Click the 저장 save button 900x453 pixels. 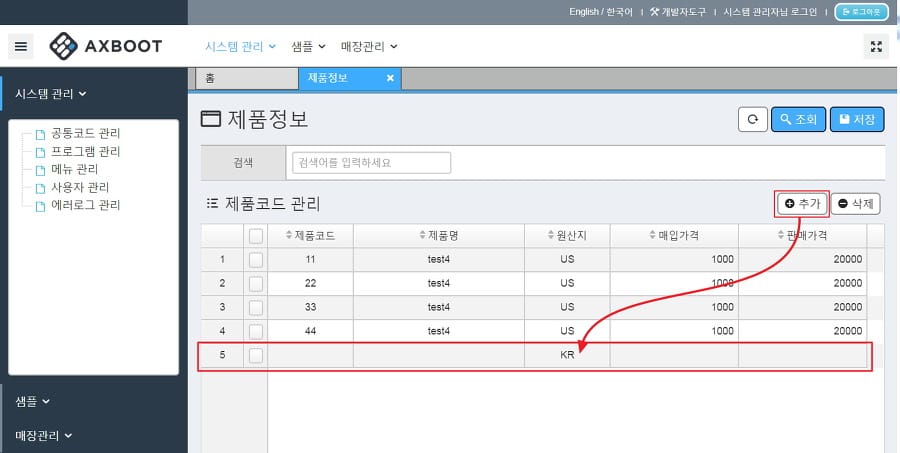click(x=857, y=119)
